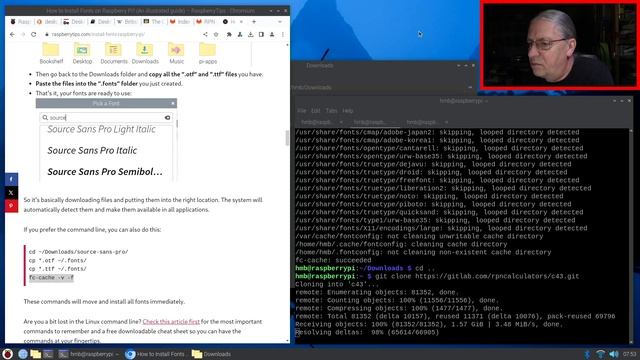The image size is (640, 360).
Task: Click the Music folder icon
Action: (176, 50)
